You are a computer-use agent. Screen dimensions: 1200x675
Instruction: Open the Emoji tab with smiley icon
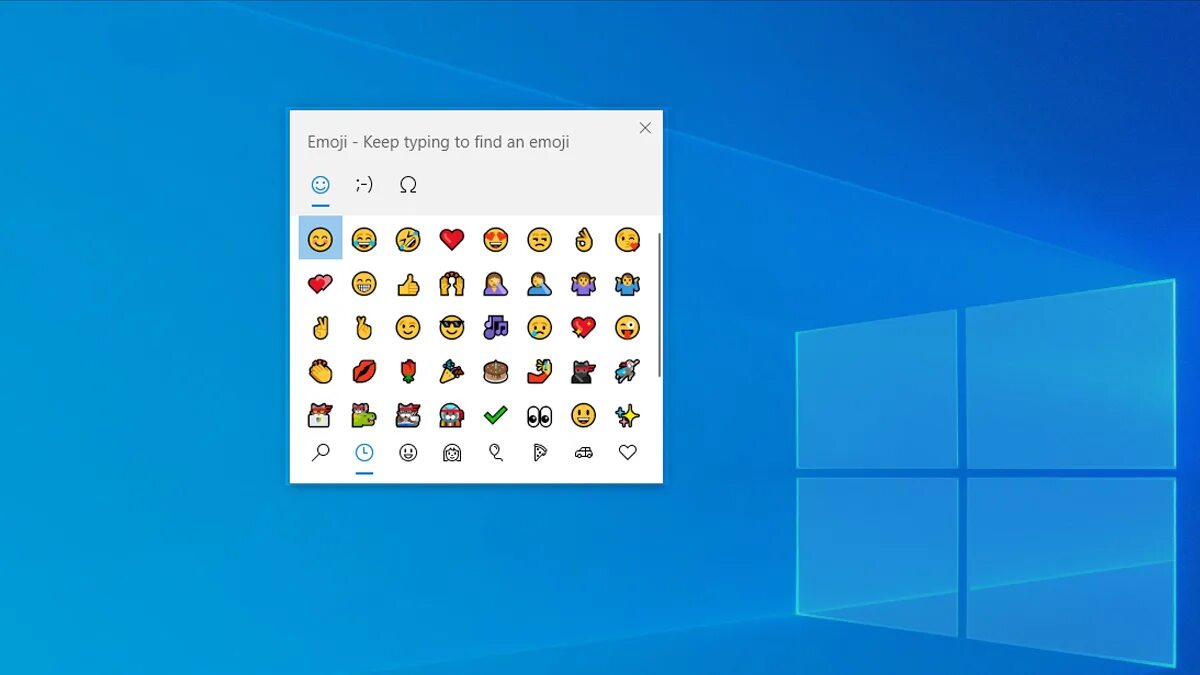320,185
